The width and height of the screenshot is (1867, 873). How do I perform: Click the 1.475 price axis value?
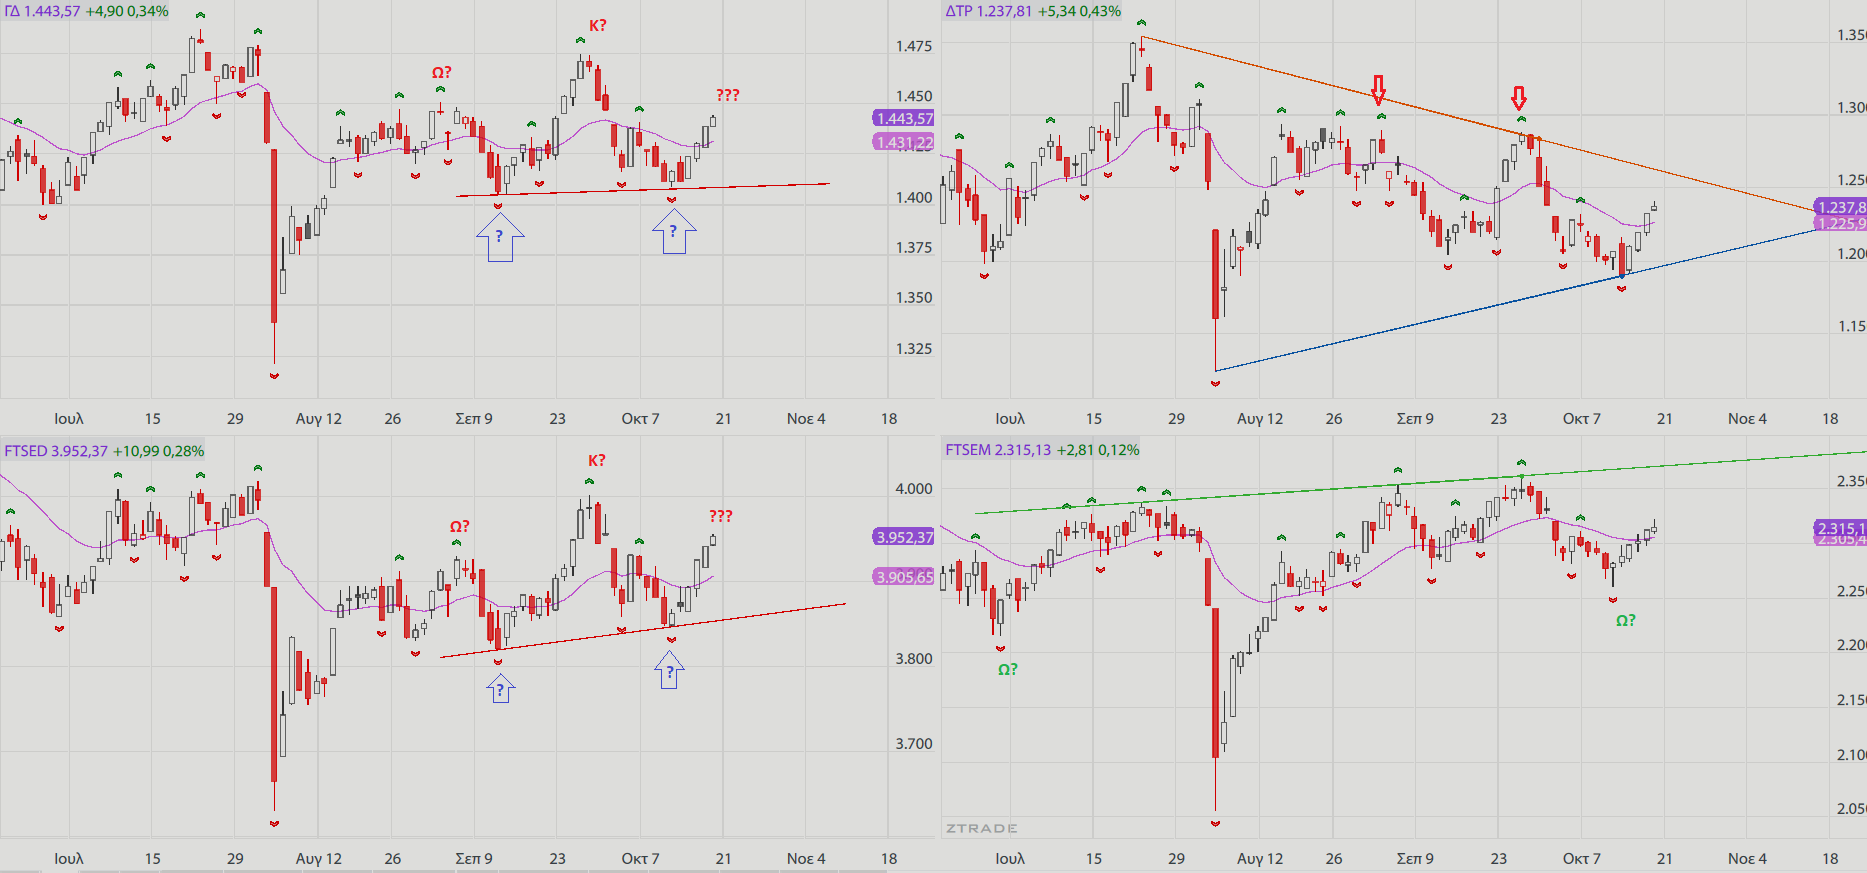point(914,46)
